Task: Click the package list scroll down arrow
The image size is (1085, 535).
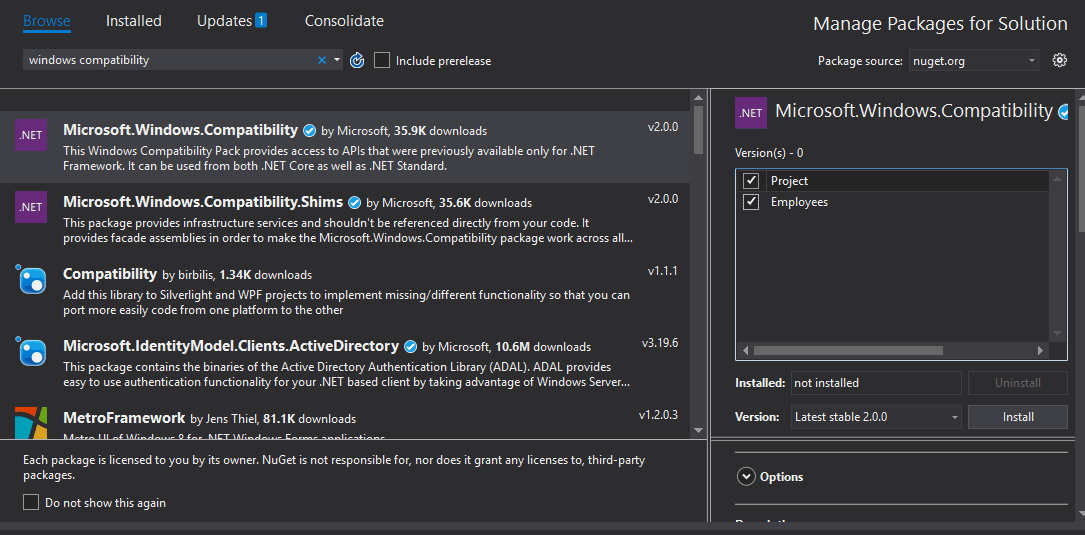Action: coord(698,430)
